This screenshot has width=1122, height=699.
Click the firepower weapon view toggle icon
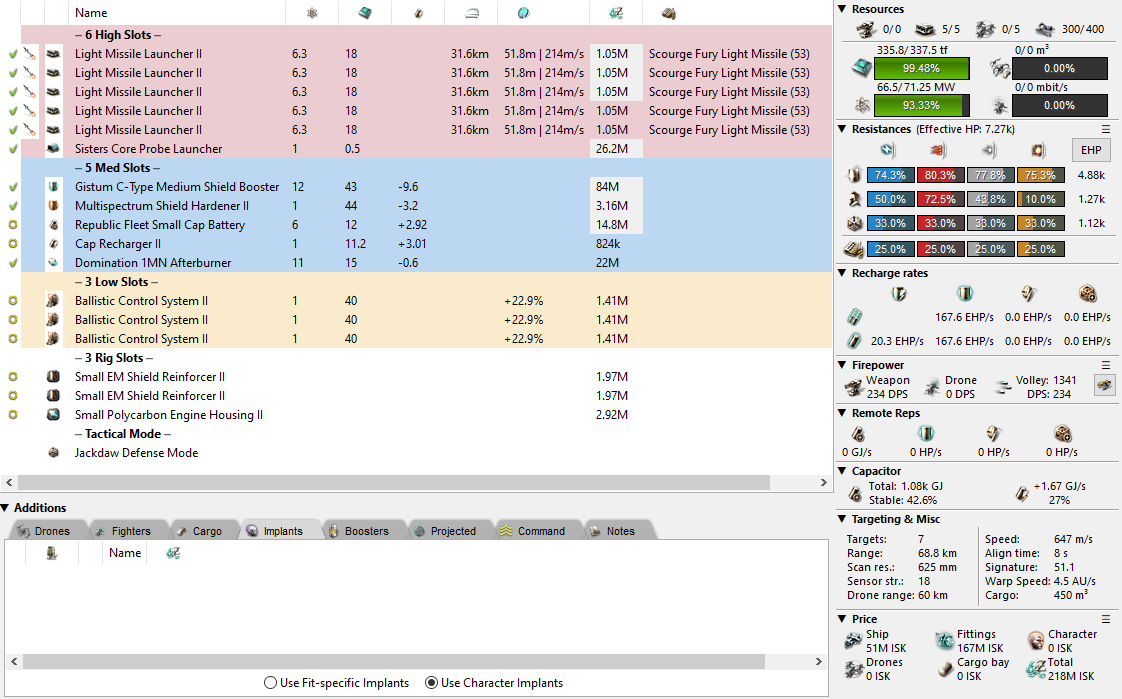[x=1104, y=386]
